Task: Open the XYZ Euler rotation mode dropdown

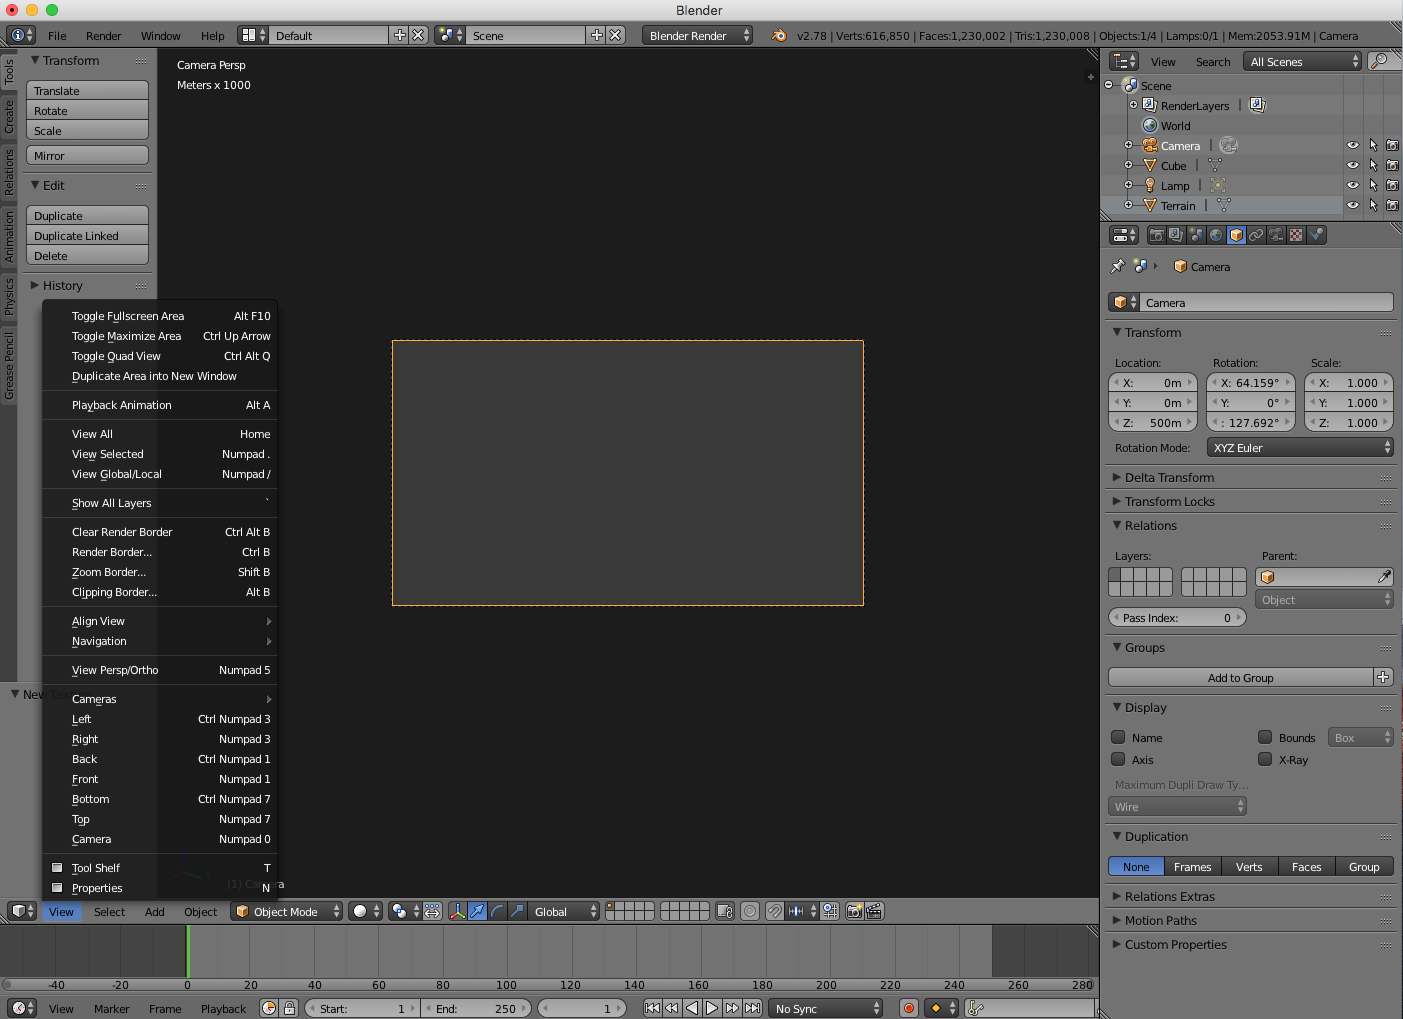Action: click(x=1300, y=447)
